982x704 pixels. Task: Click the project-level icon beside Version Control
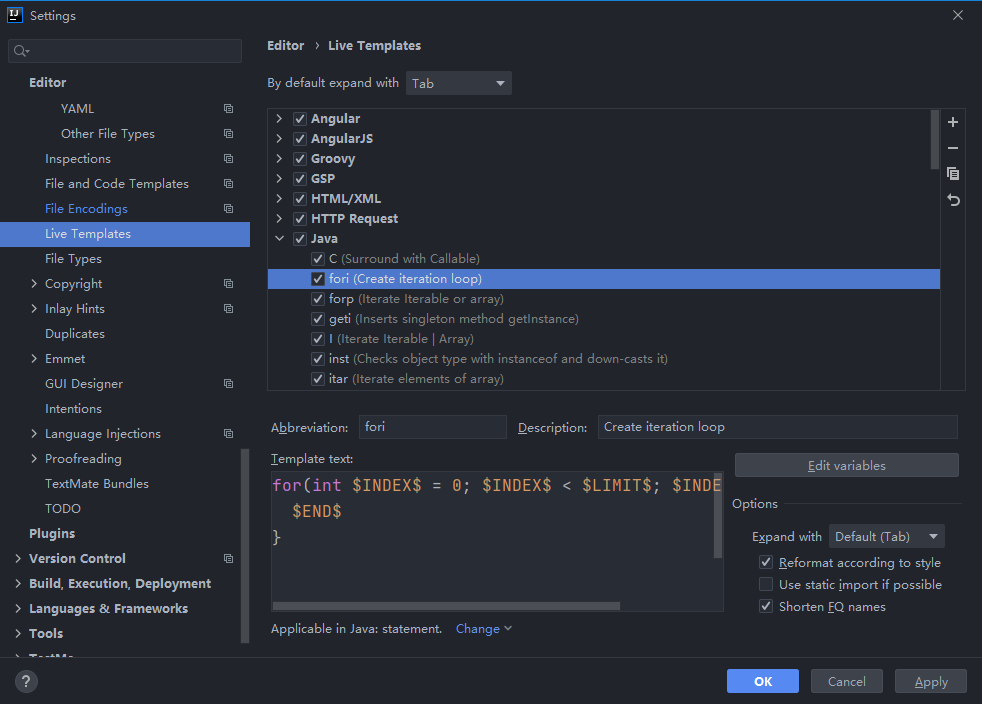tap(228, 559)
